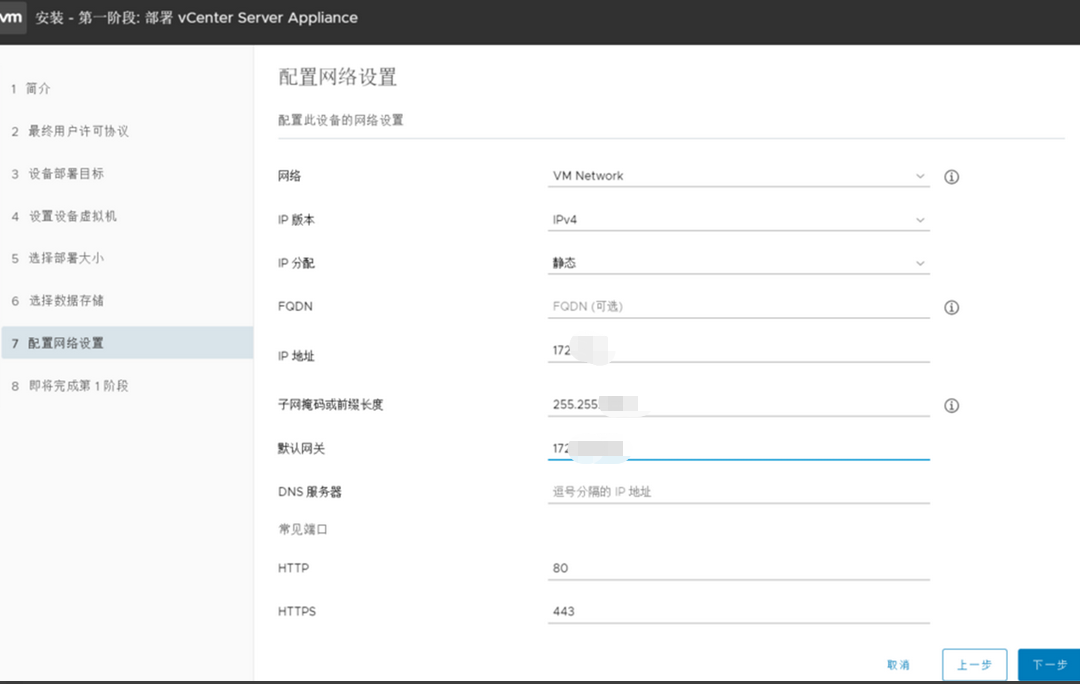Open the 网络 VM Network dropdown
The height and width of the screenshot is (684, 1080).
point(738,176)
